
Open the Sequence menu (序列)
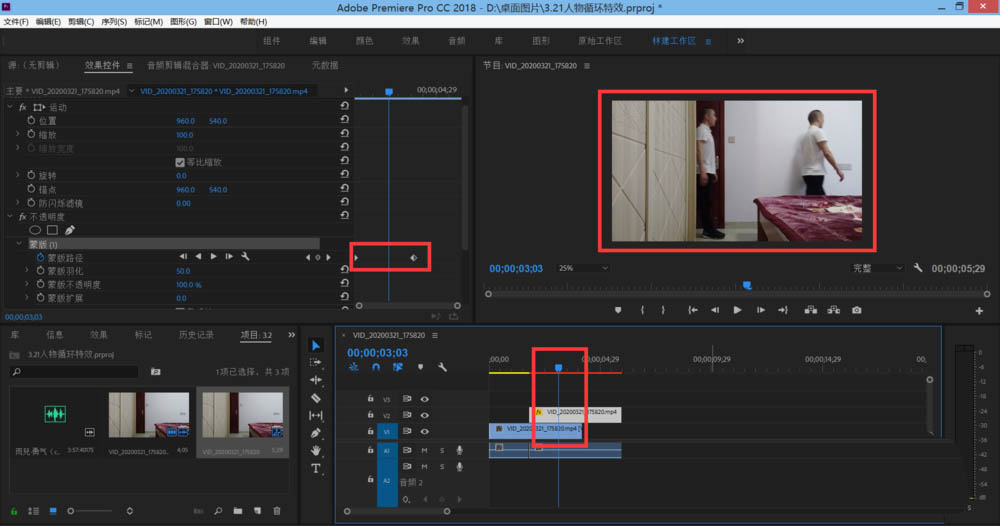tap(113, 21)
